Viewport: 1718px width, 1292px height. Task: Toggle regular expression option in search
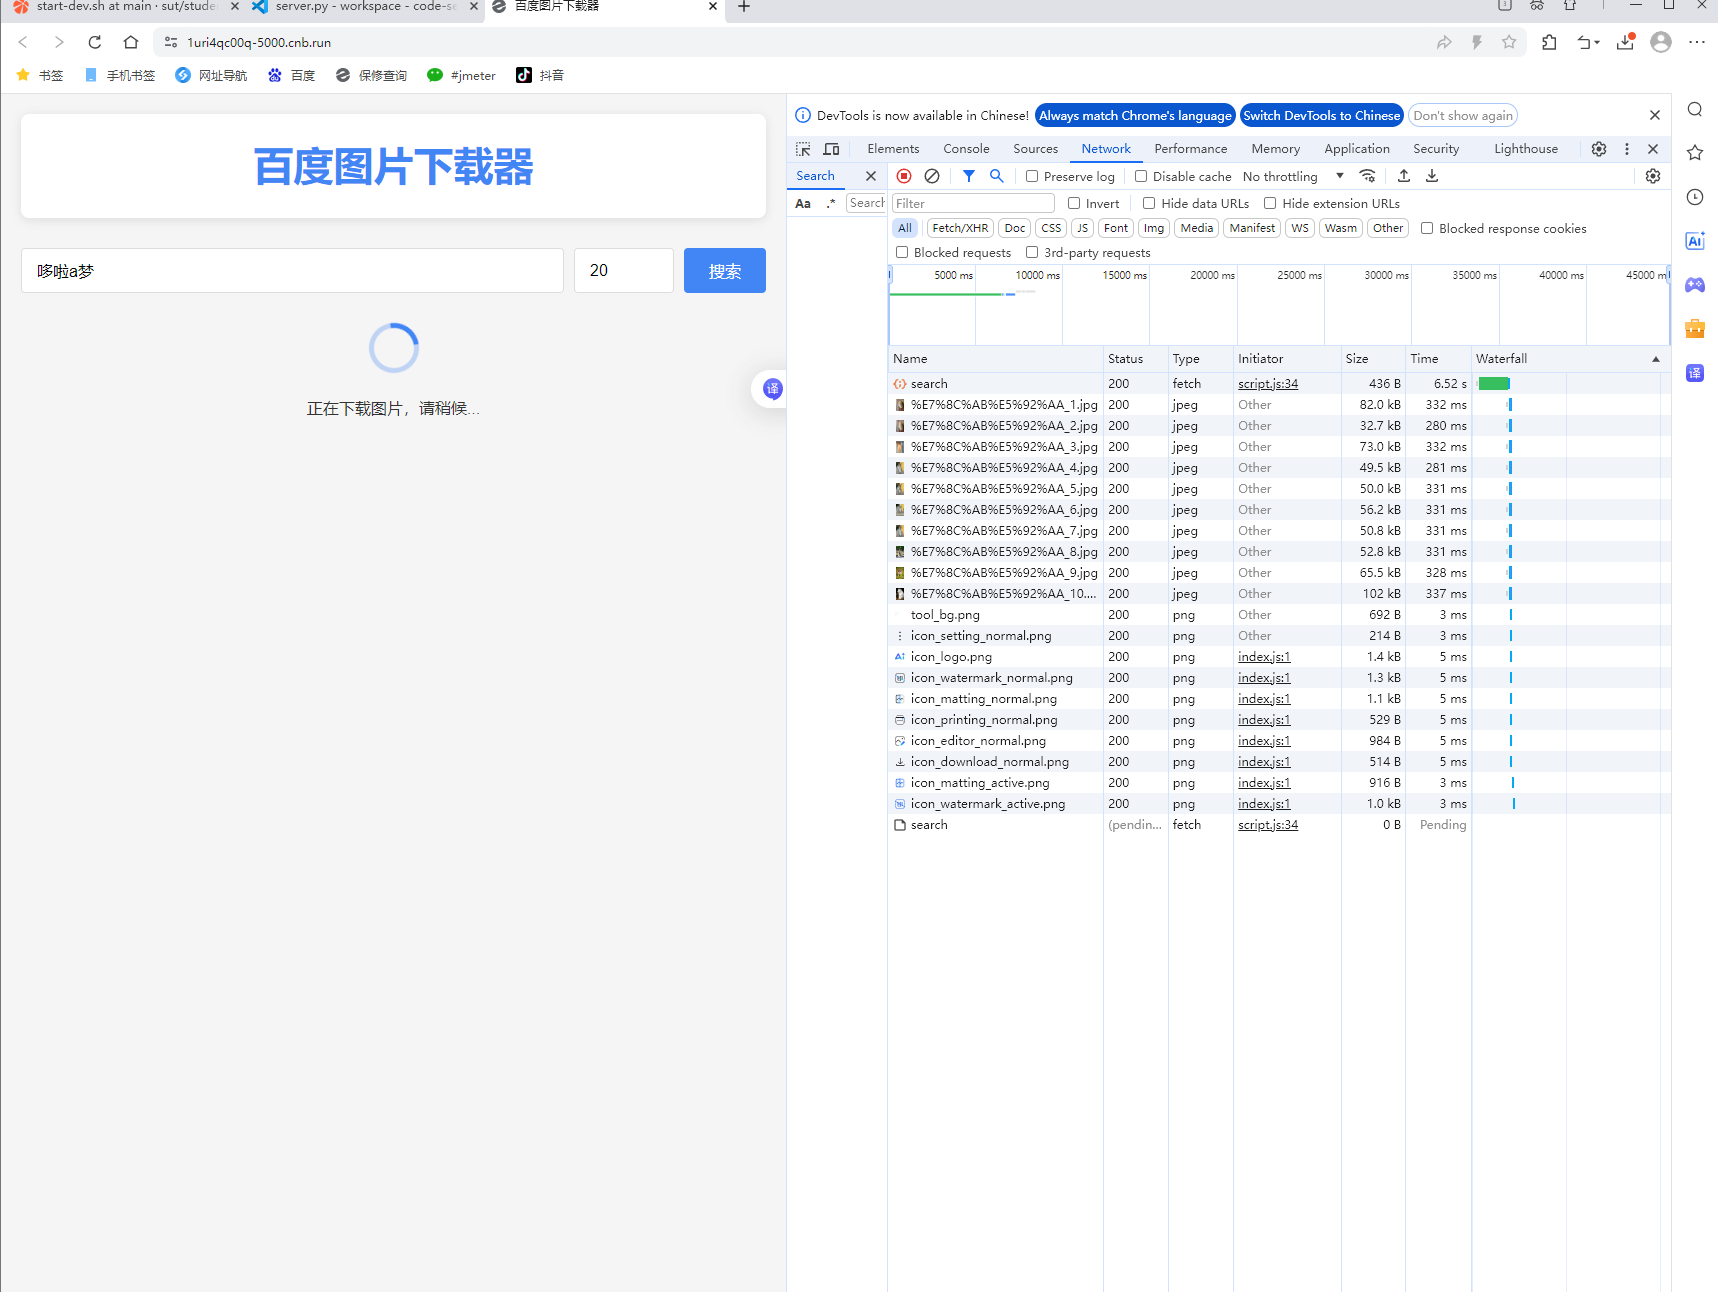point(831,203)
